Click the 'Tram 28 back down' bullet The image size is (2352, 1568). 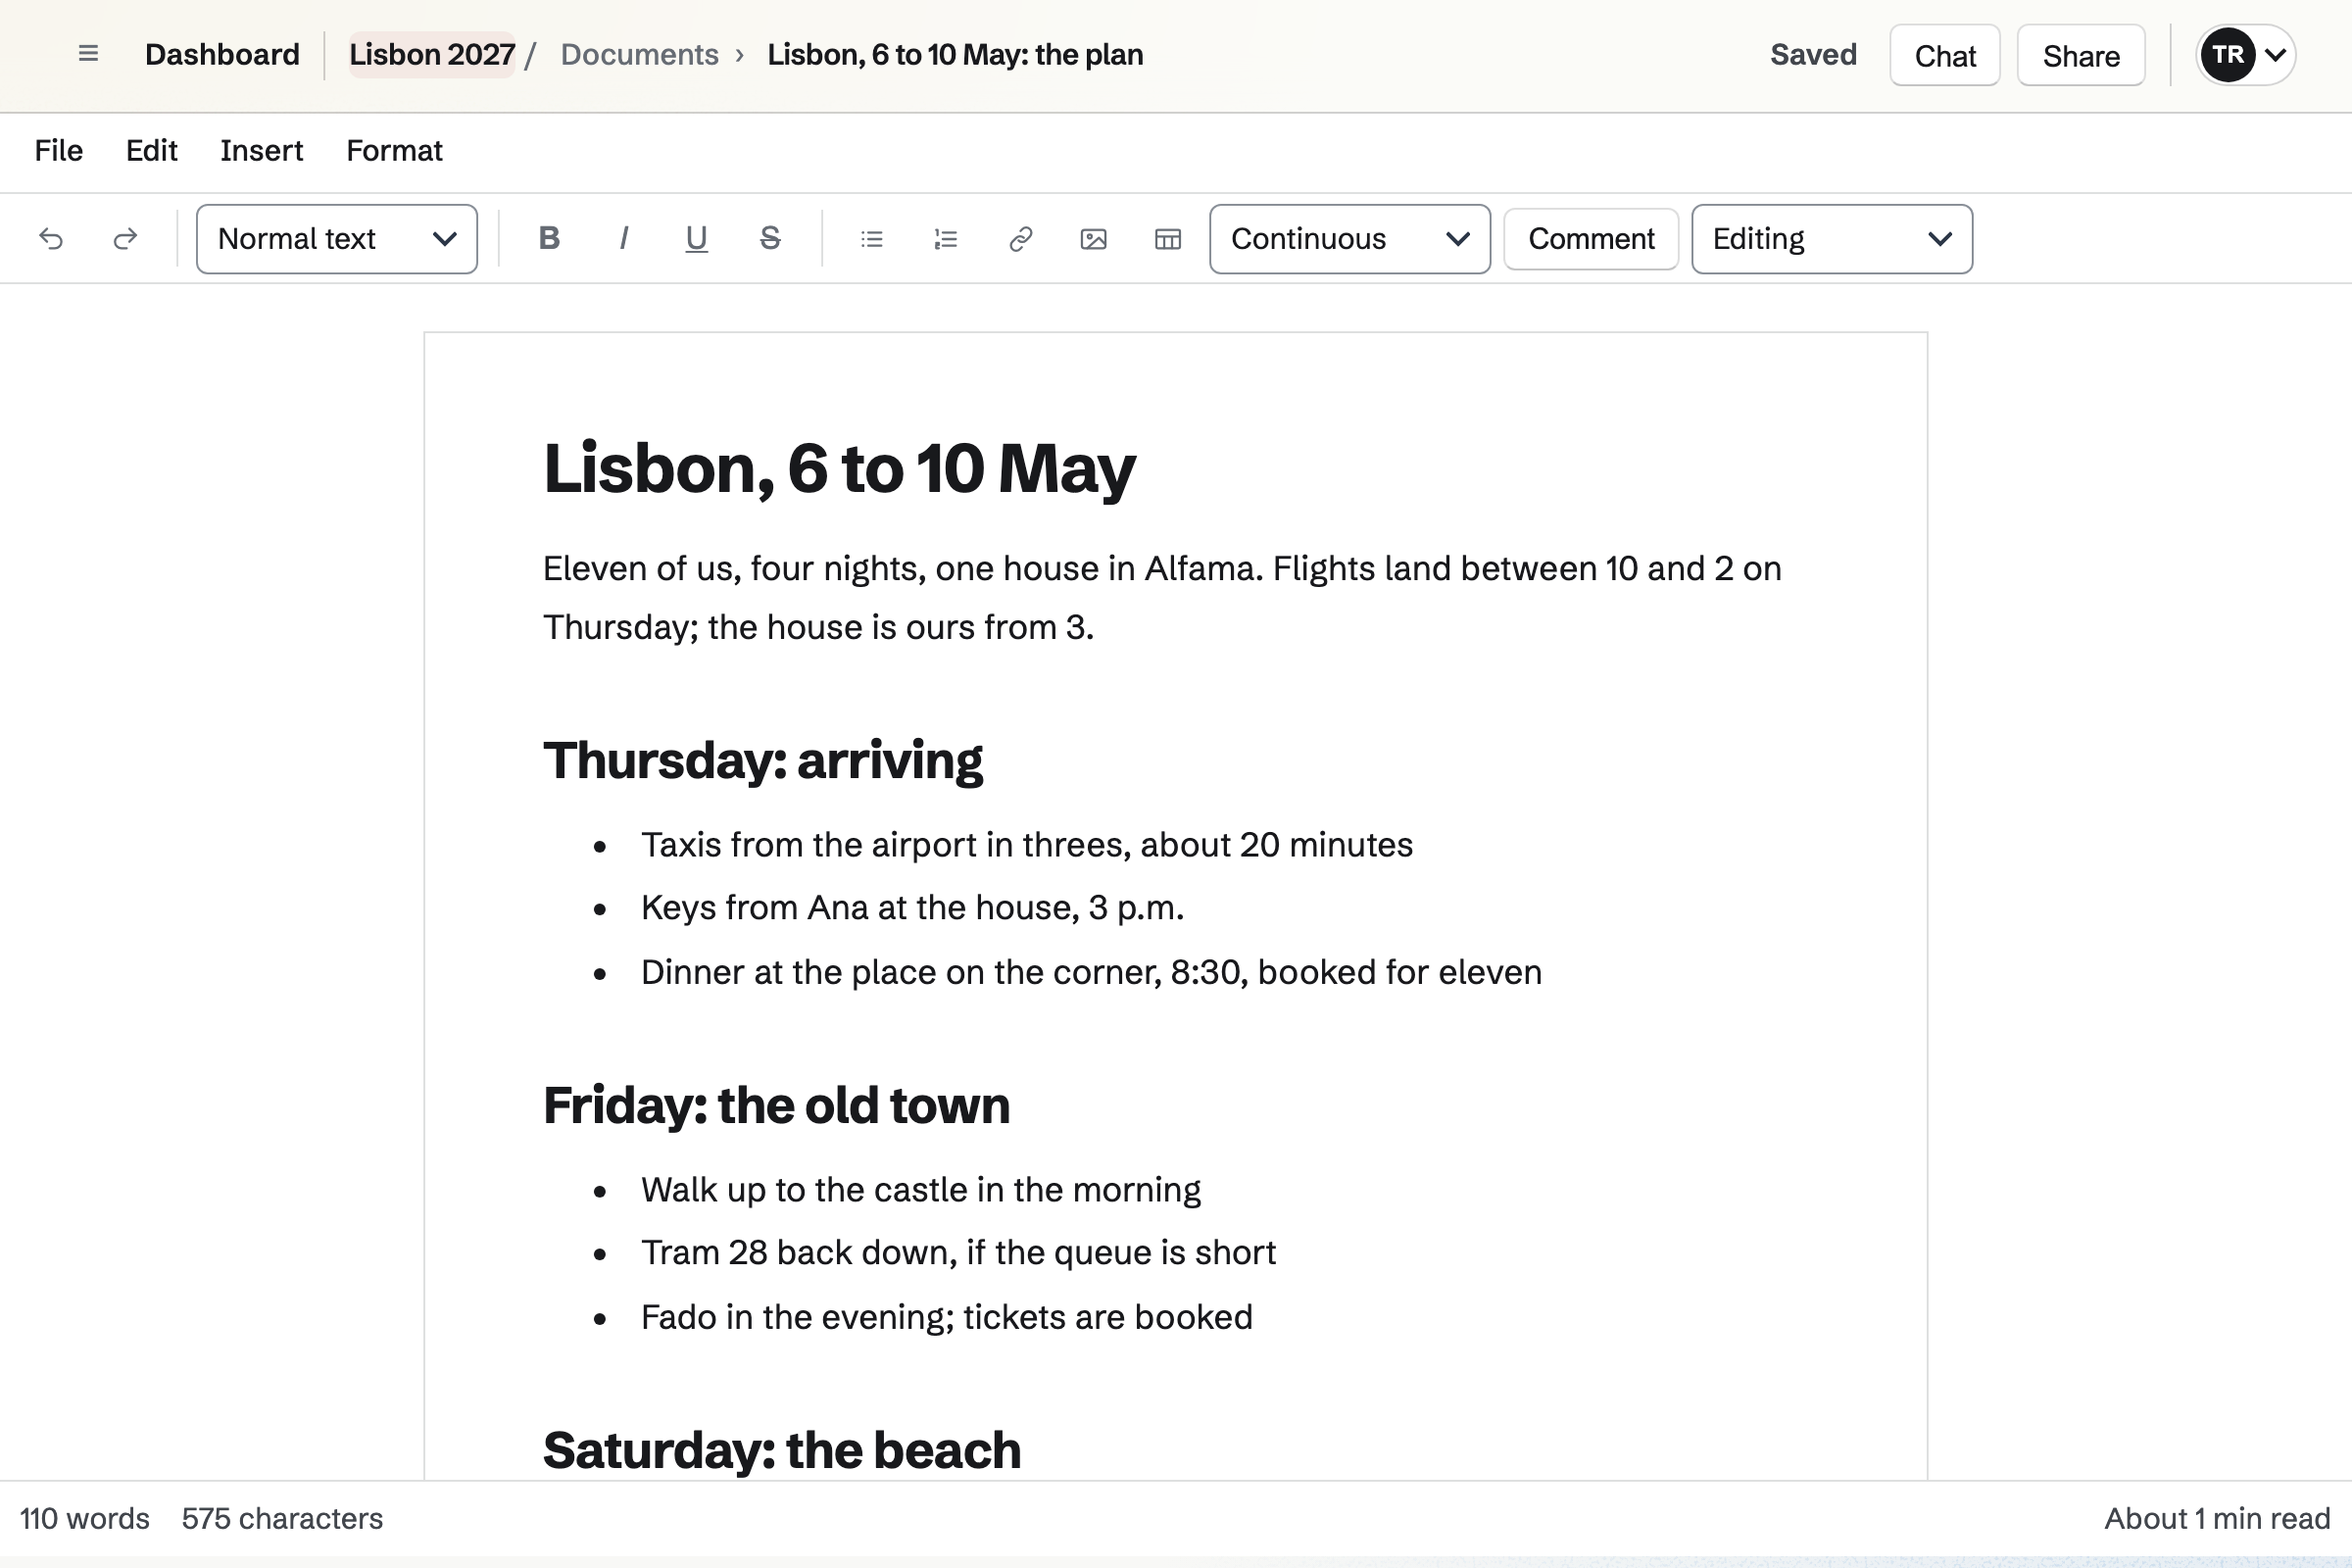958,1253
